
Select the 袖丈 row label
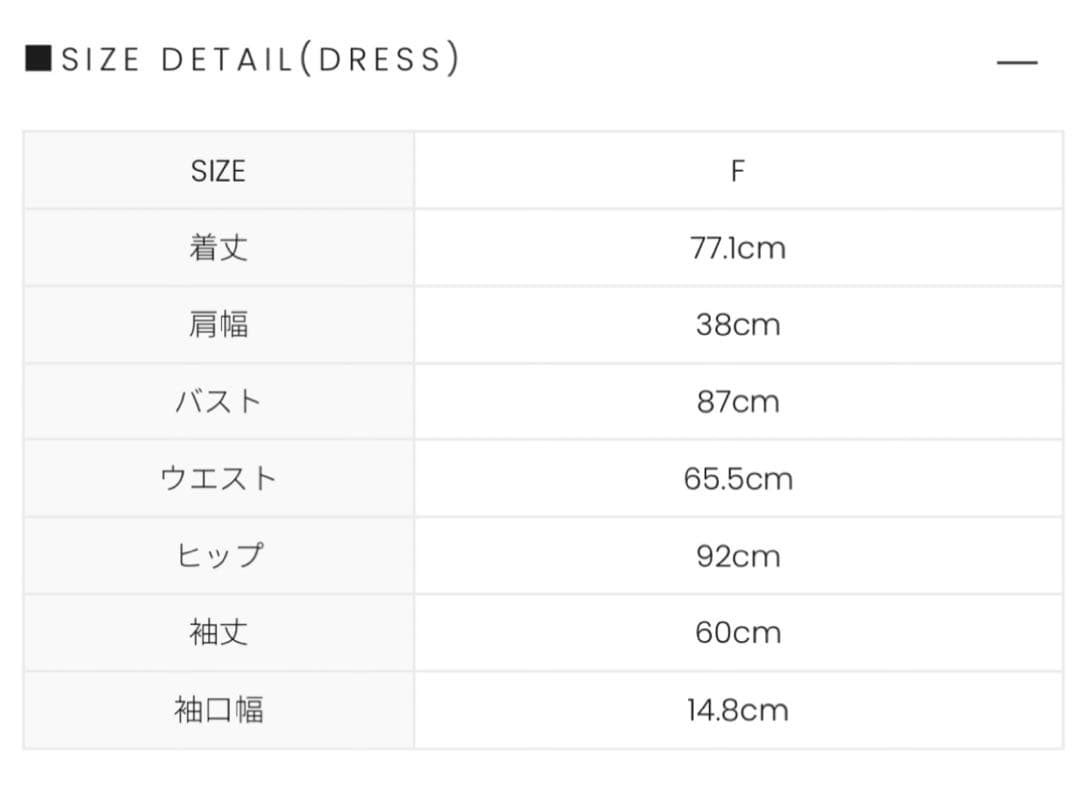pyautogui.click(x=218, y=632)
